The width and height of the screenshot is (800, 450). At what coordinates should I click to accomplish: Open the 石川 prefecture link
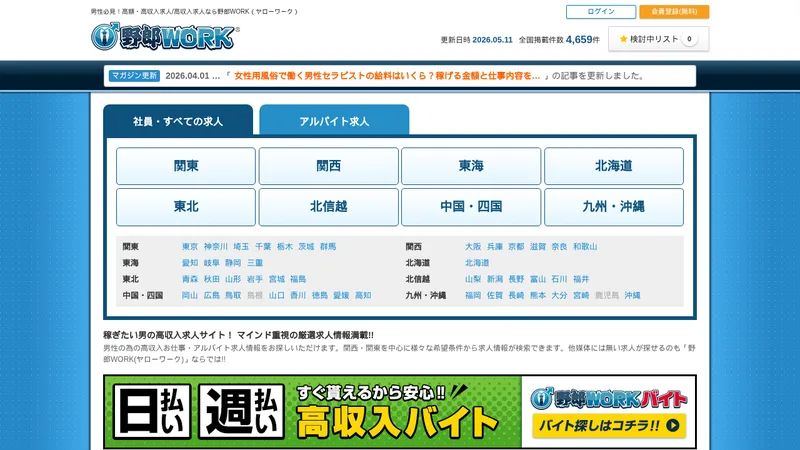[x=560, y=279]
